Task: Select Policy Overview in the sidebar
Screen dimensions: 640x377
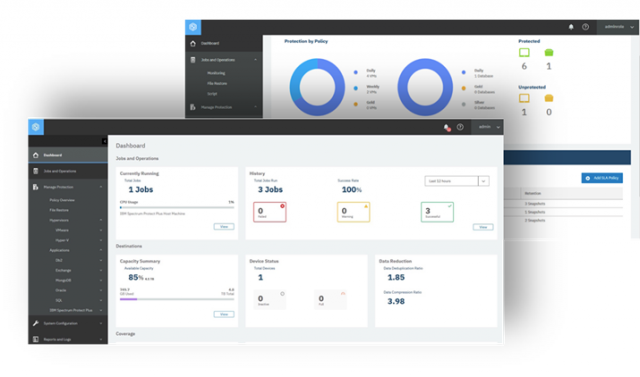Action: [x=62, y=200]
